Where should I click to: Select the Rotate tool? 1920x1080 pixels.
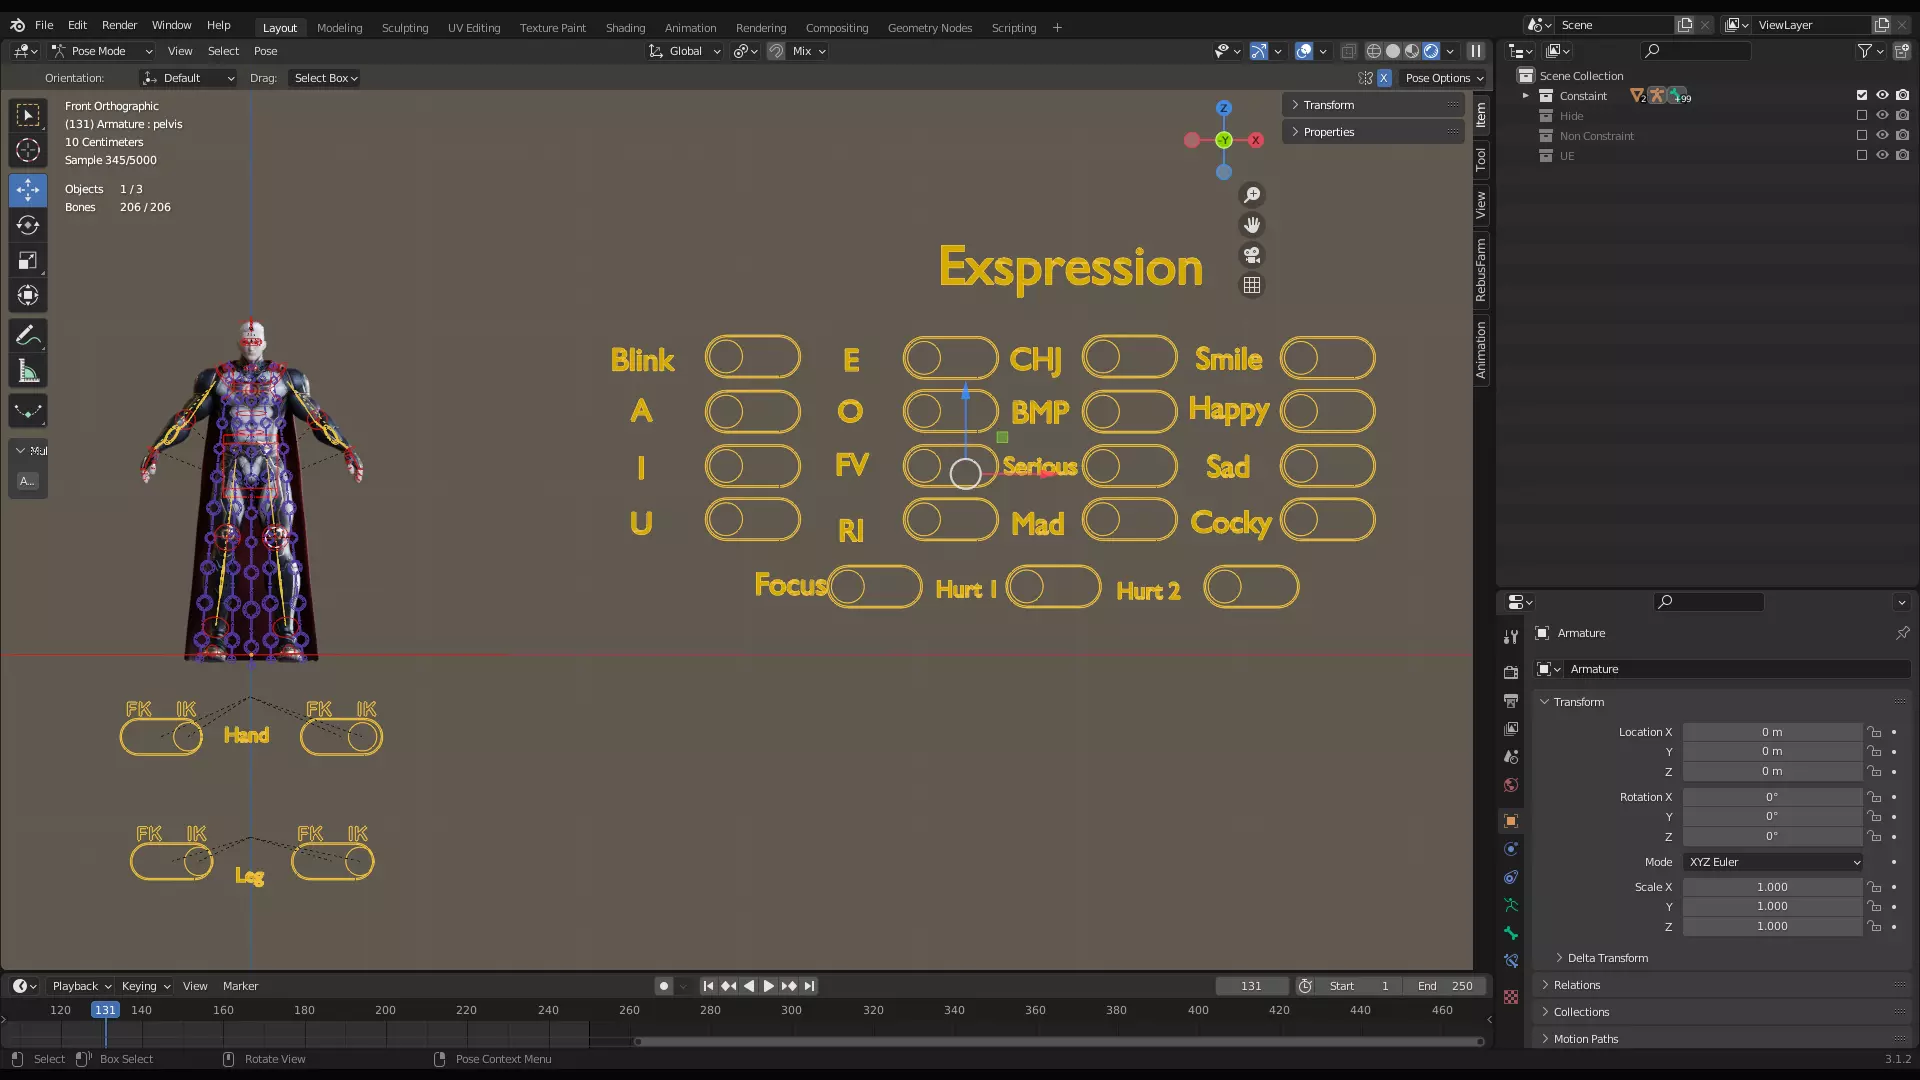[x=28, y=225]
